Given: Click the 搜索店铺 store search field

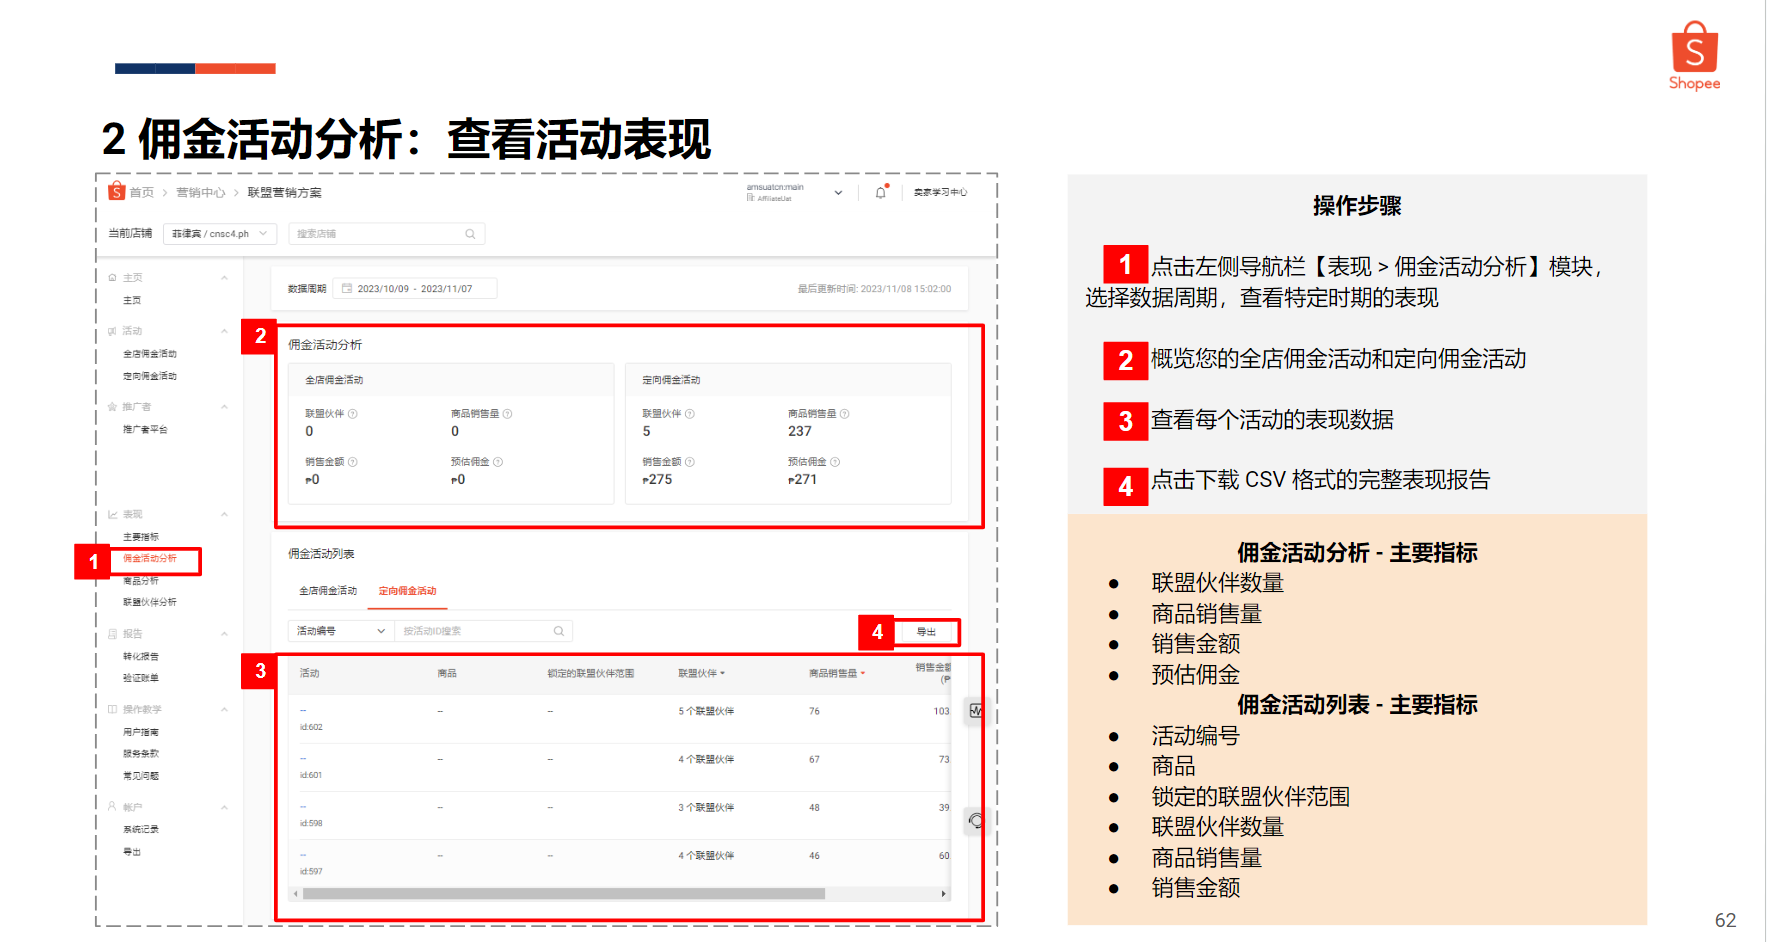Looking at the screenshot, I should 387,234.
